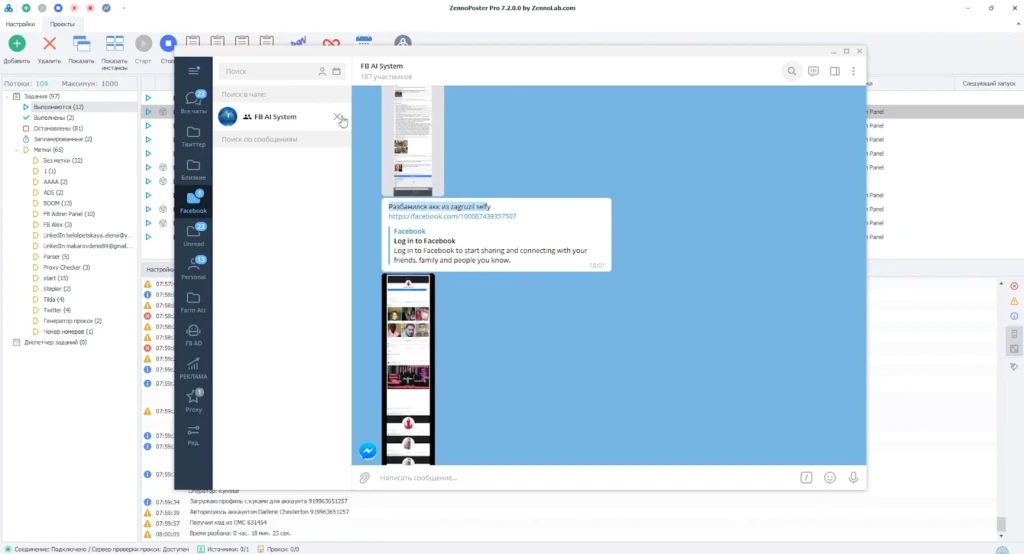Click the tag icon in log panel
This screenshot has height=554, width=1024.
pos(1014,367)
